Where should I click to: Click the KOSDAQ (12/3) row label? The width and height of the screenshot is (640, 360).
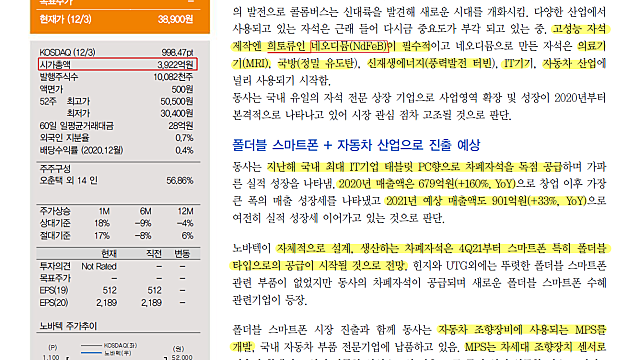(x=67, y=52)
